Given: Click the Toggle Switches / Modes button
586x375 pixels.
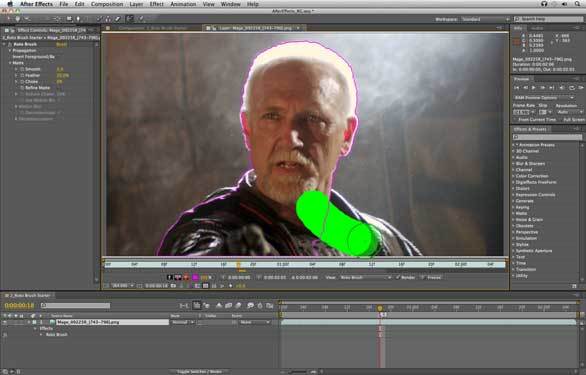Looking at the screenshot, I should tap(199, 372).
